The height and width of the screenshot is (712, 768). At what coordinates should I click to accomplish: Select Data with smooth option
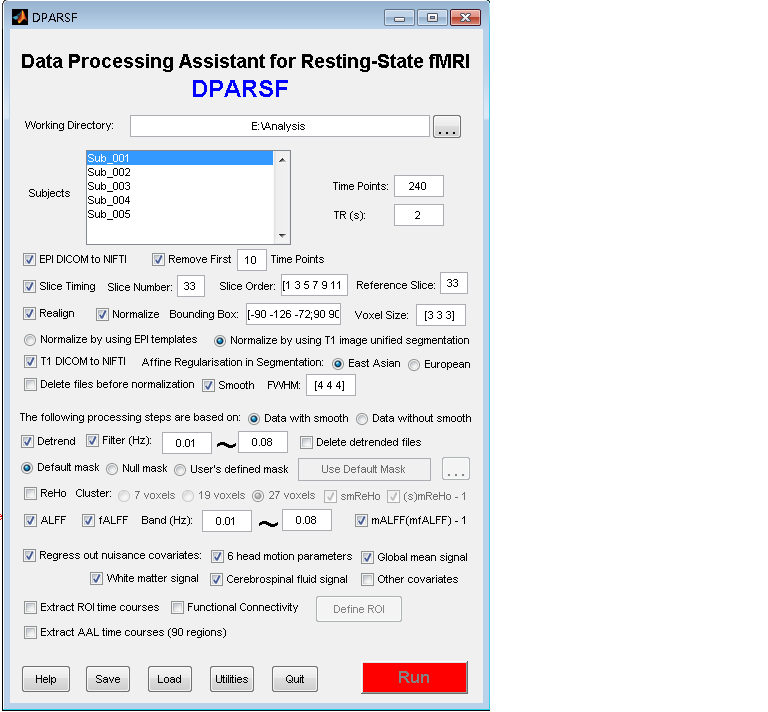coord(254,419)
